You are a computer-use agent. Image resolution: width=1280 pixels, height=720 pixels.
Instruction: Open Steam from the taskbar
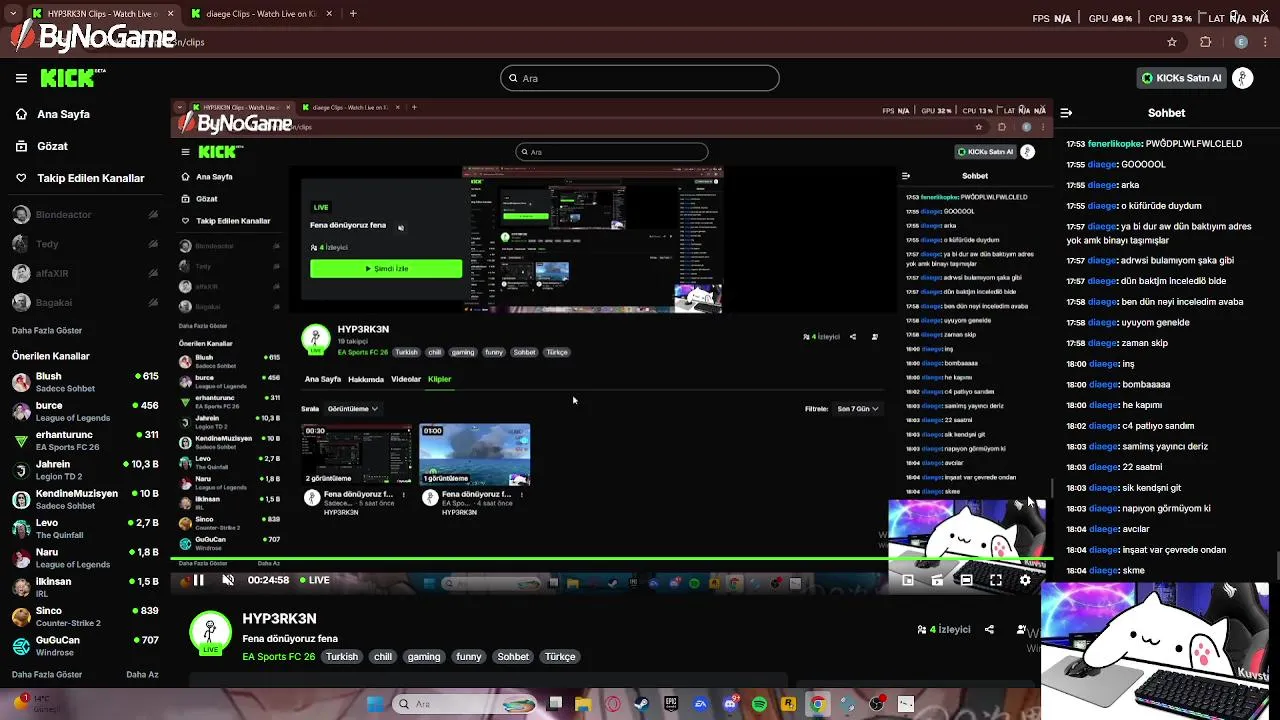(642, 704)
